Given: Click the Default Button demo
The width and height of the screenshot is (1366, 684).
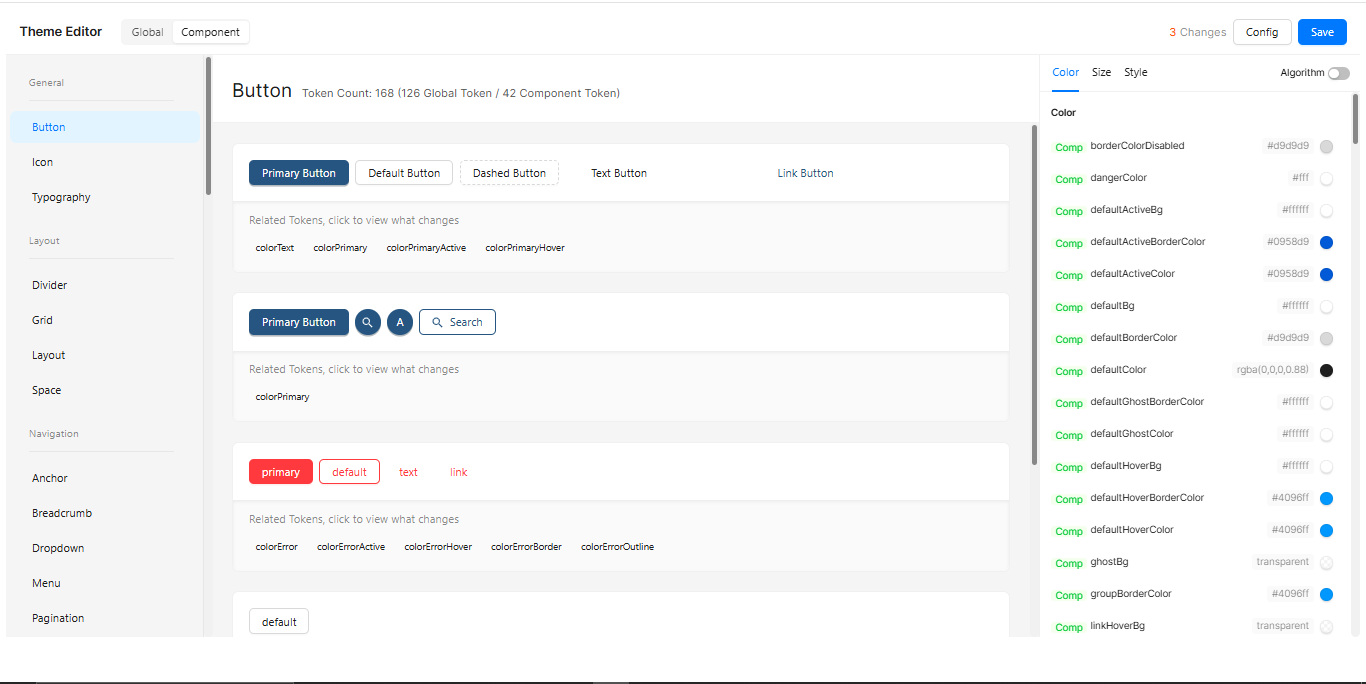Looking at the screenshot, I should (404, 173).
